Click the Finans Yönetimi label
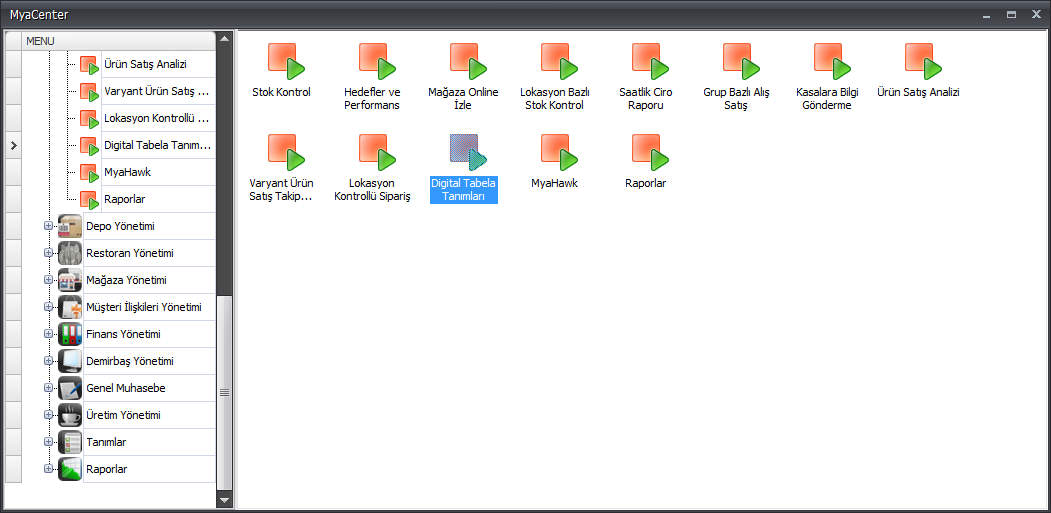 click(123, 334)
